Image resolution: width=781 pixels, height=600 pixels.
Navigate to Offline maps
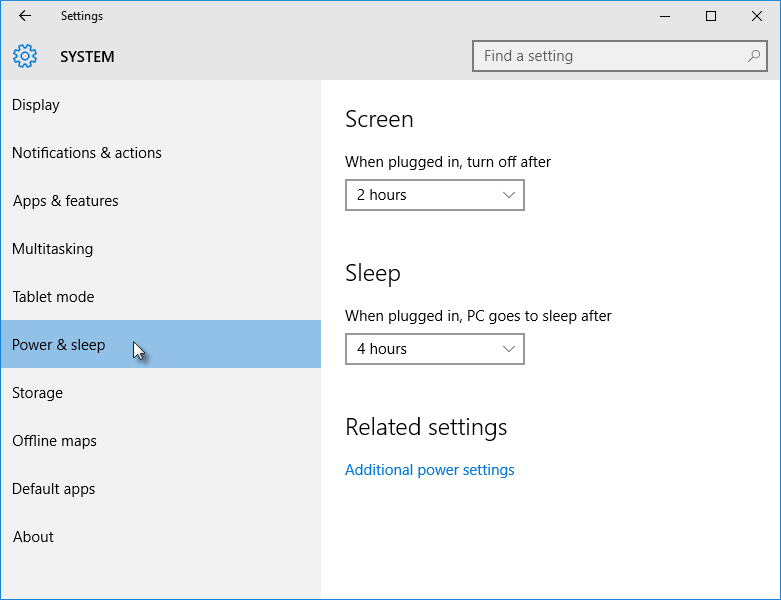54,441
